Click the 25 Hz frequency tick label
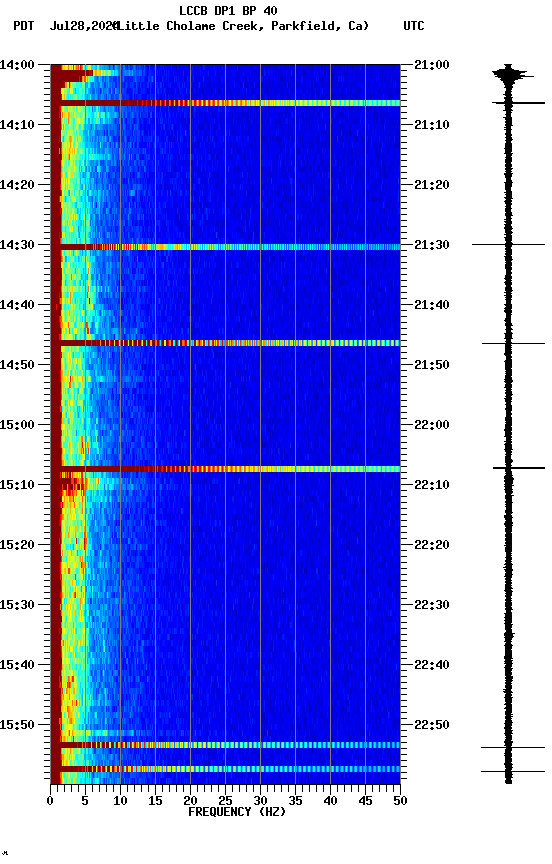Viewport: 552px width, 864px height. click(225, 801)
